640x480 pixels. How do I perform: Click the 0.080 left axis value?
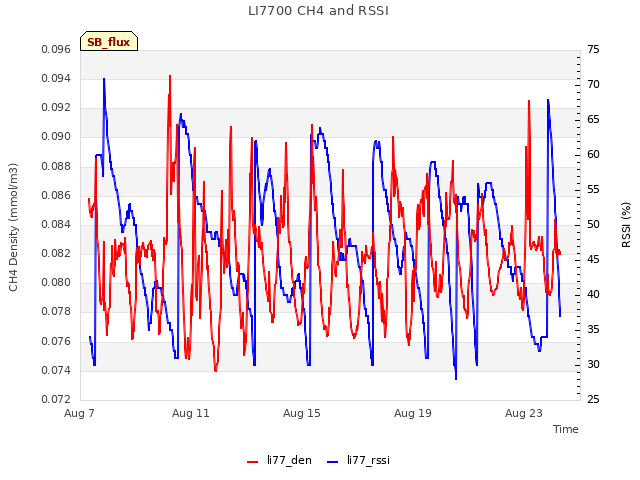click(x=56, y=282)
